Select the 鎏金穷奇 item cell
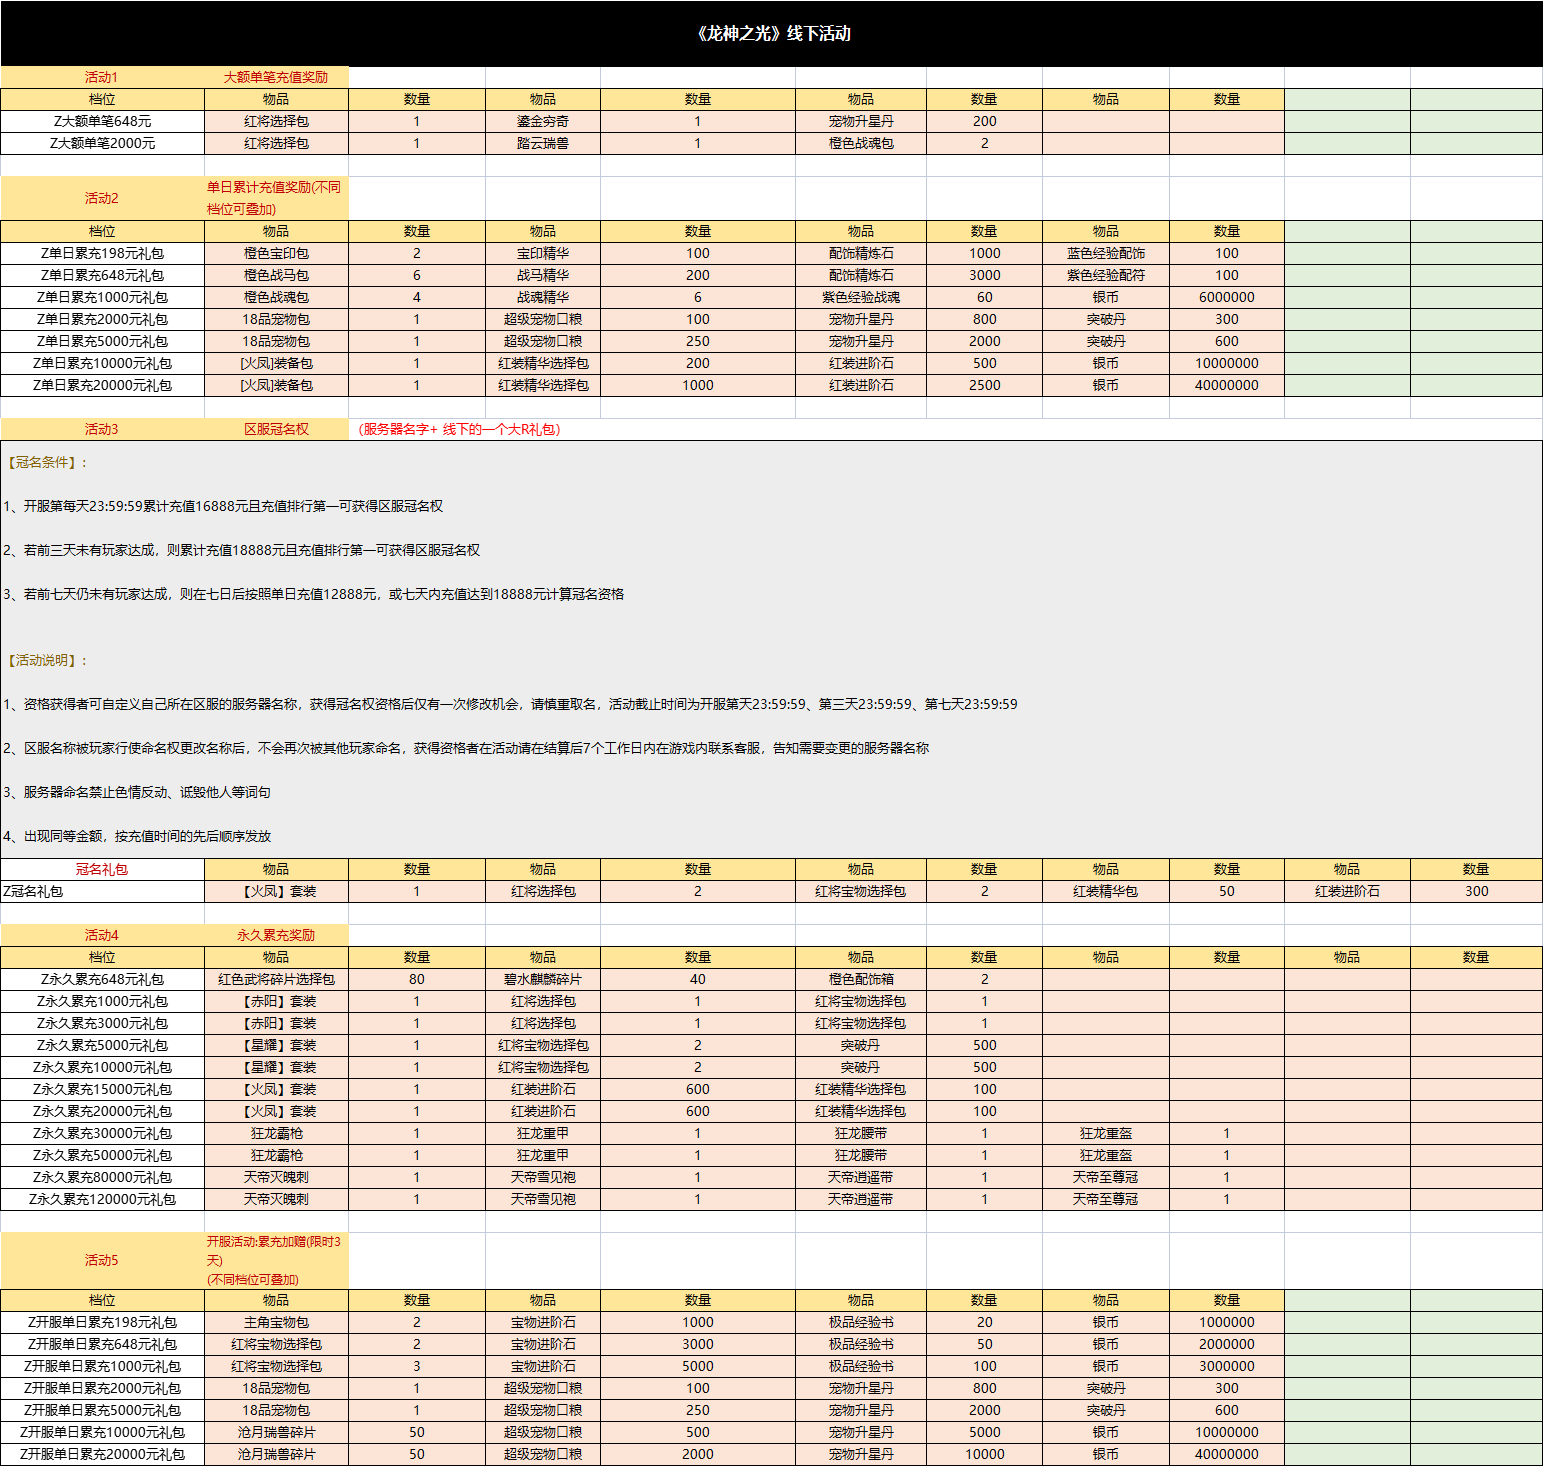 click(543, 121)
